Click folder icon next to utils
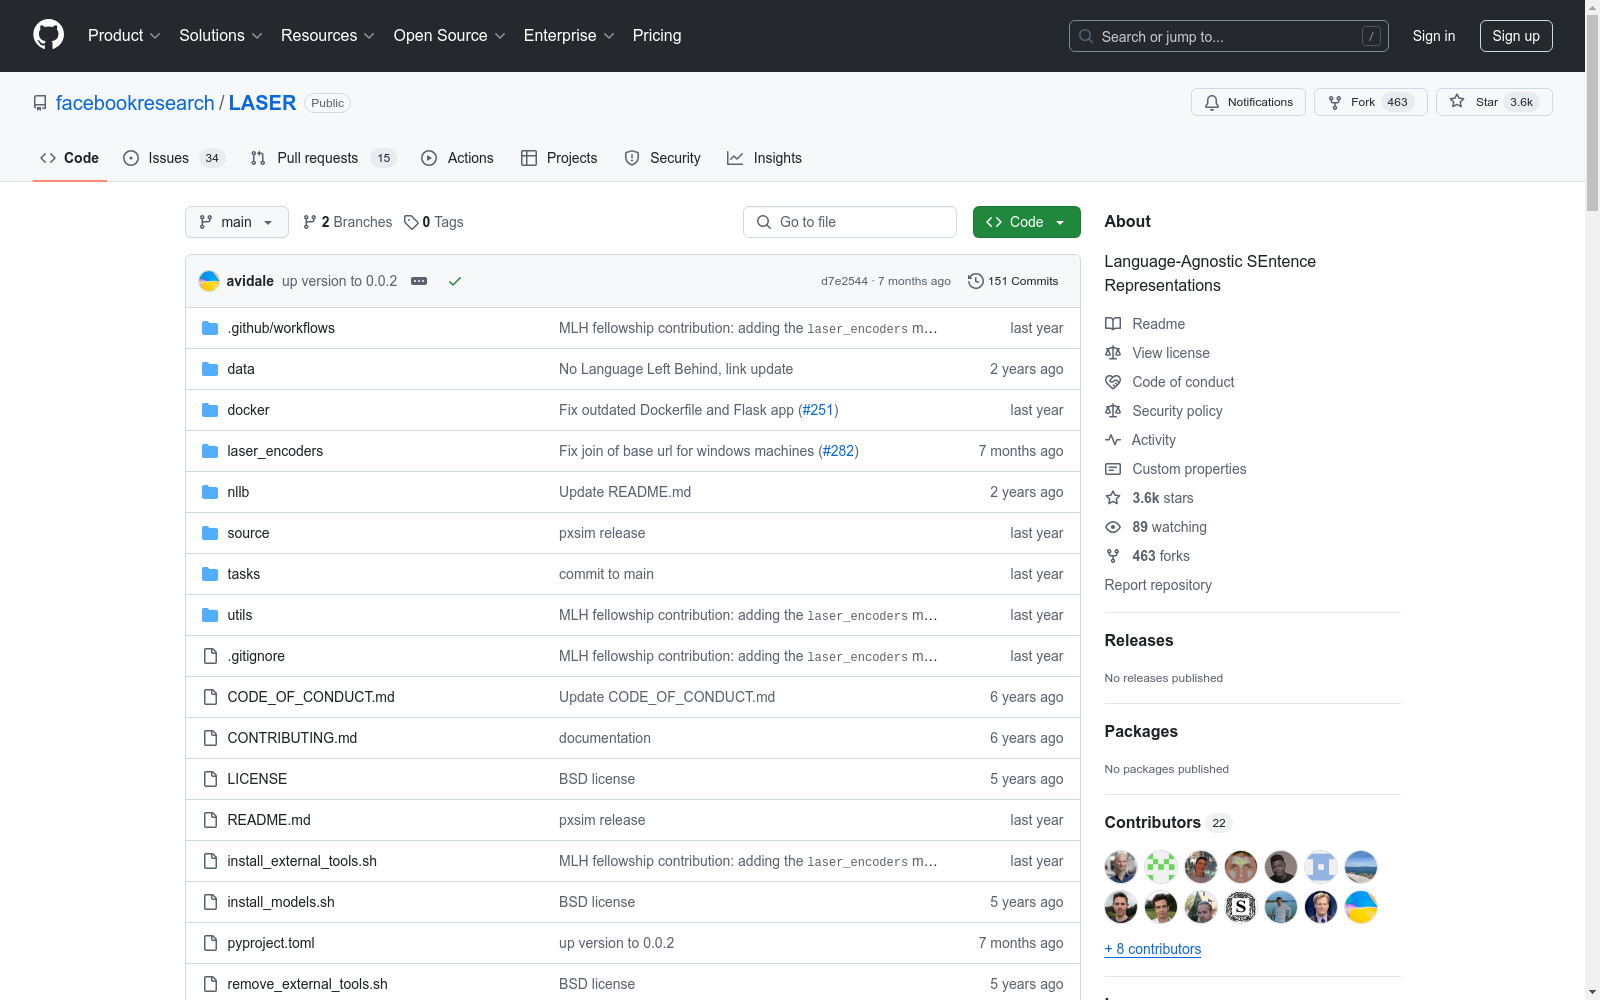 (210, 615)
